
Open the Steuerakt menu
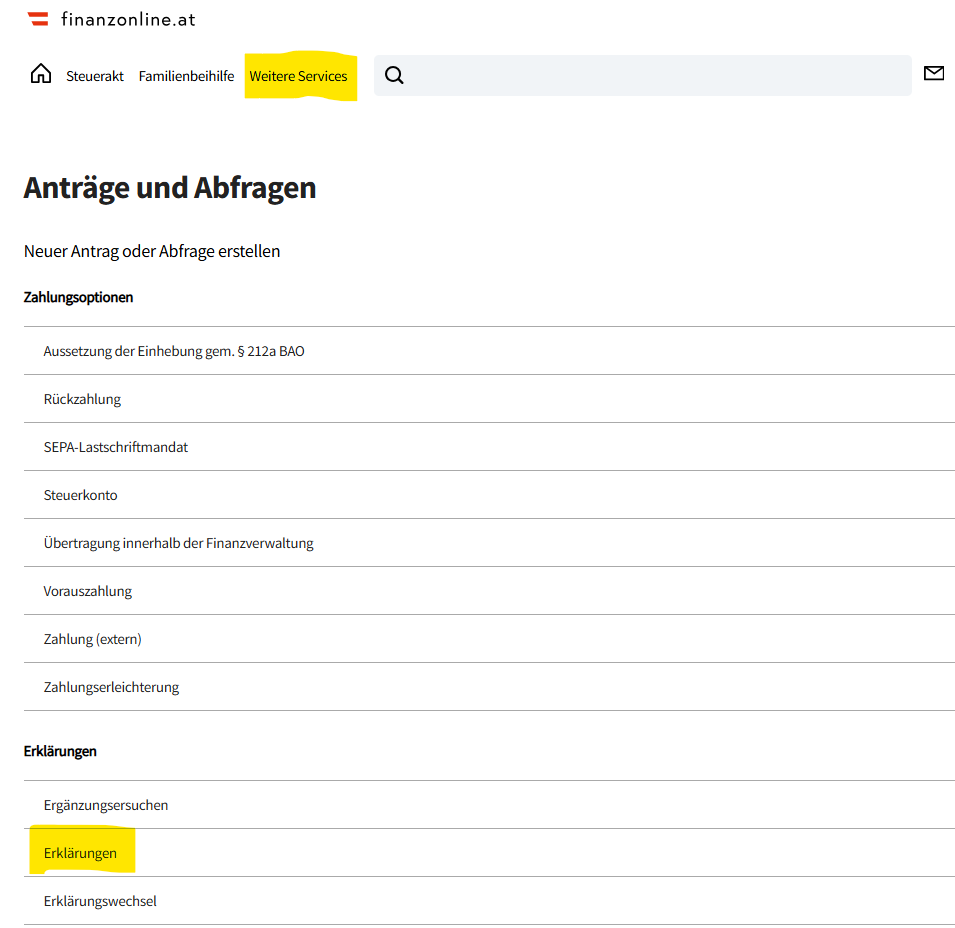(x=95, y=76)
